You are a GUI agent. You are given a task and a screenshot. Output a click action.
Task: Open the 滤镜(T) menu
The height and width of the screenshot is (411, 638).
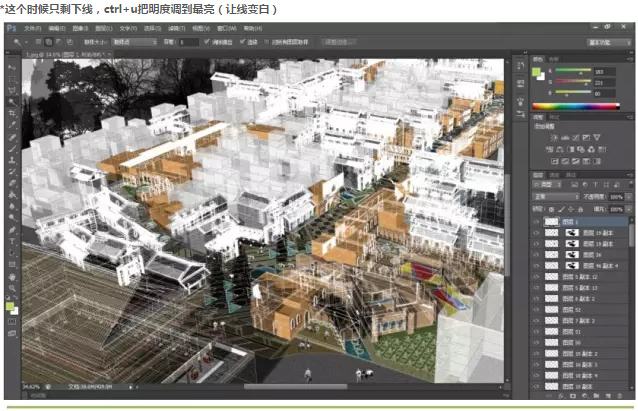[x=176, y=28]
